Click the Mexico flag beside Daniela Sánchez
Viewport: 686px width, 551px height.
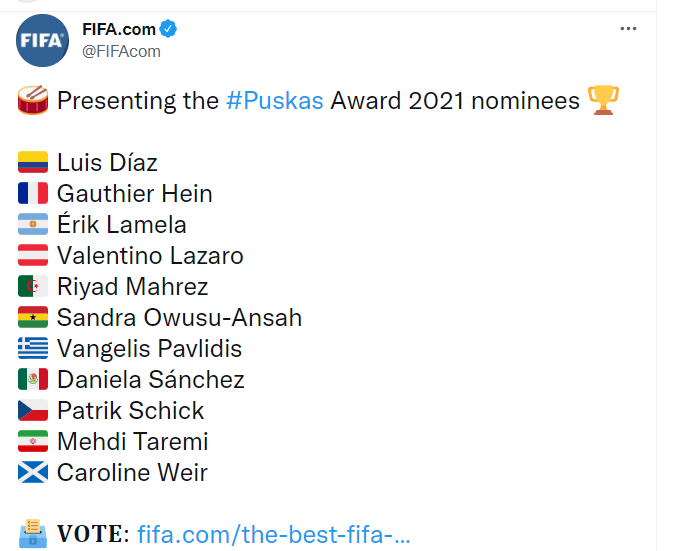point(33,380)
